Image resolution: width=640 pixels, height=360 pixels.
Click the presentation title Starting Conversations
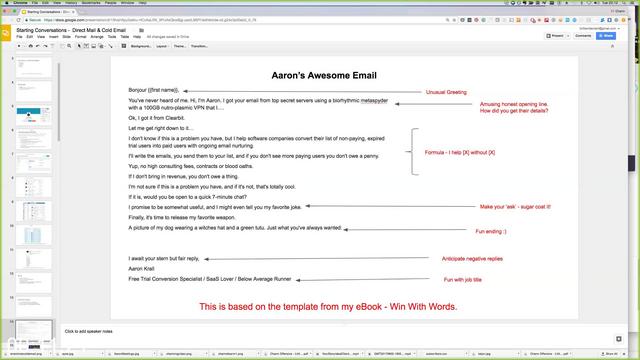[71, 30]
